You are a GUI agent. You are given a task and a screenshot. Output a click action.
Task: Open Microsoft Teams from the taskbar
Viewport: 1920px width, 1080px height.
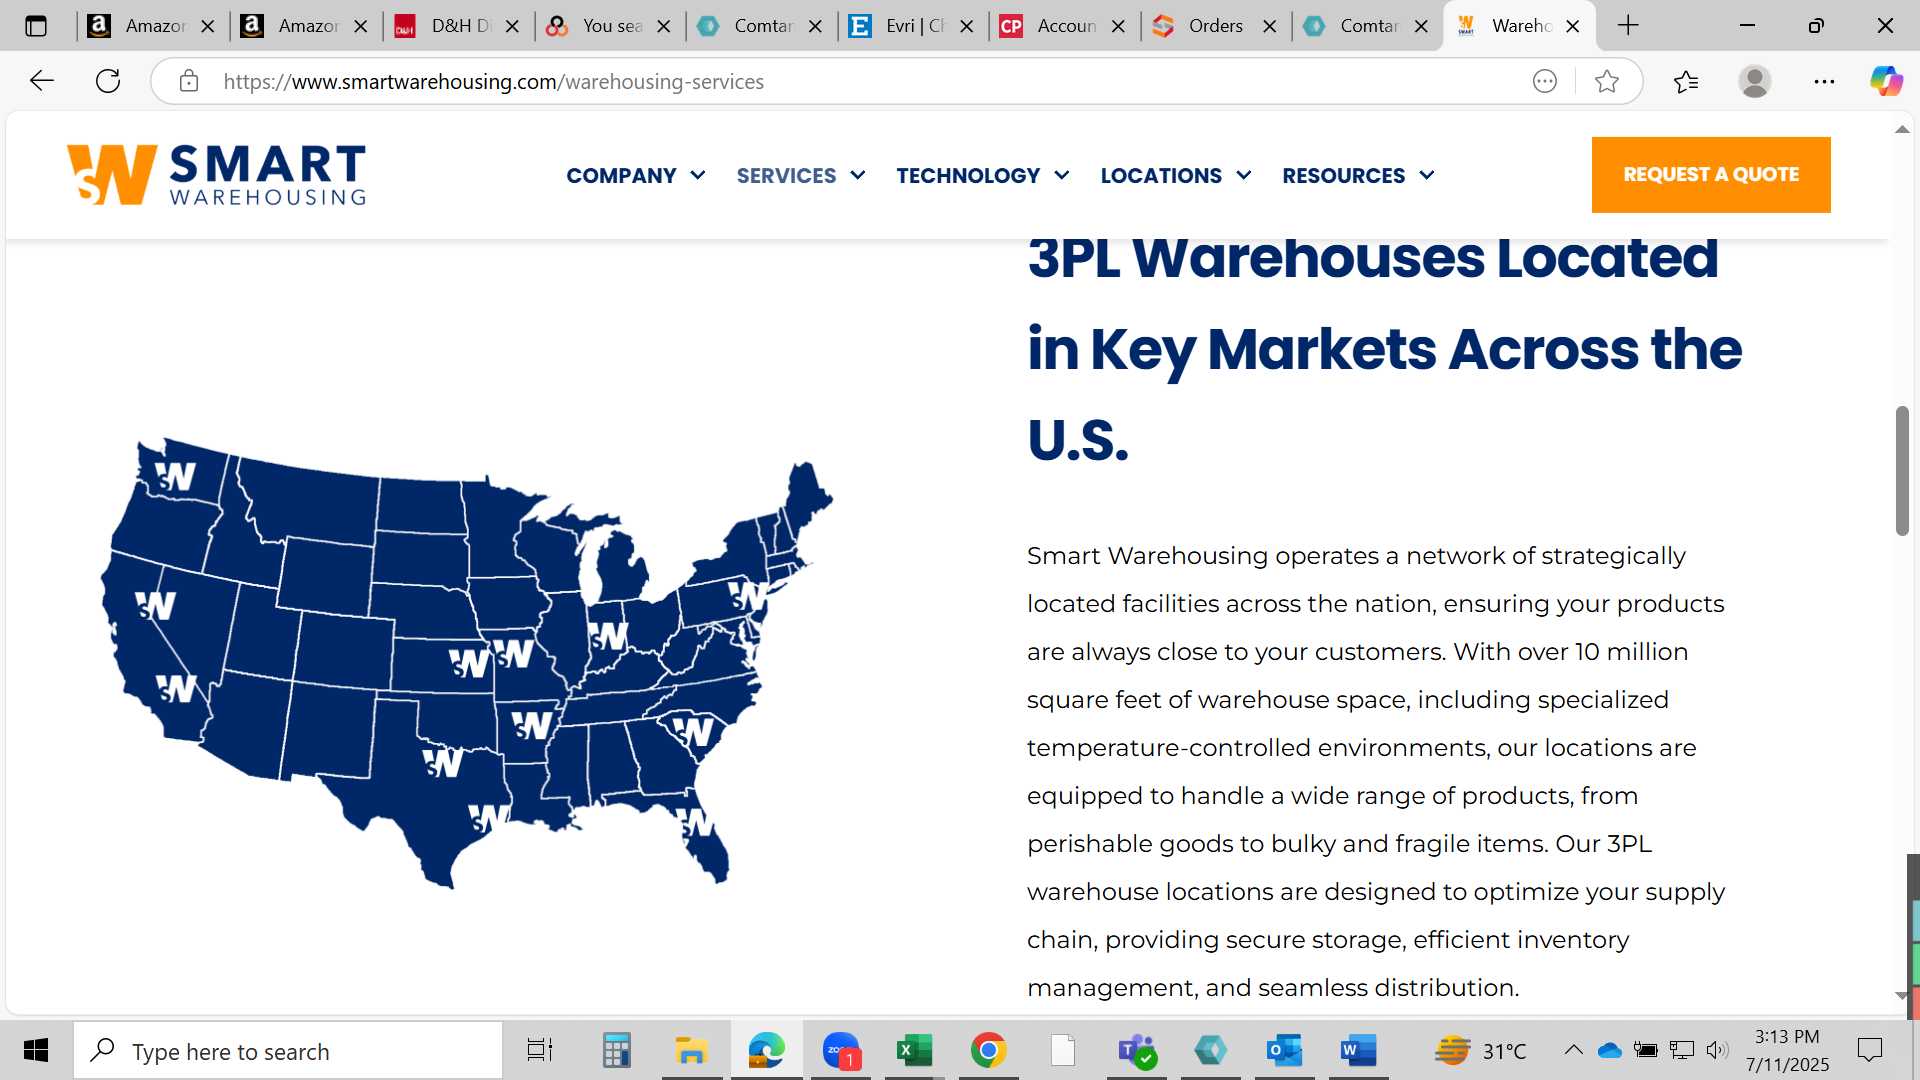1137,1050
